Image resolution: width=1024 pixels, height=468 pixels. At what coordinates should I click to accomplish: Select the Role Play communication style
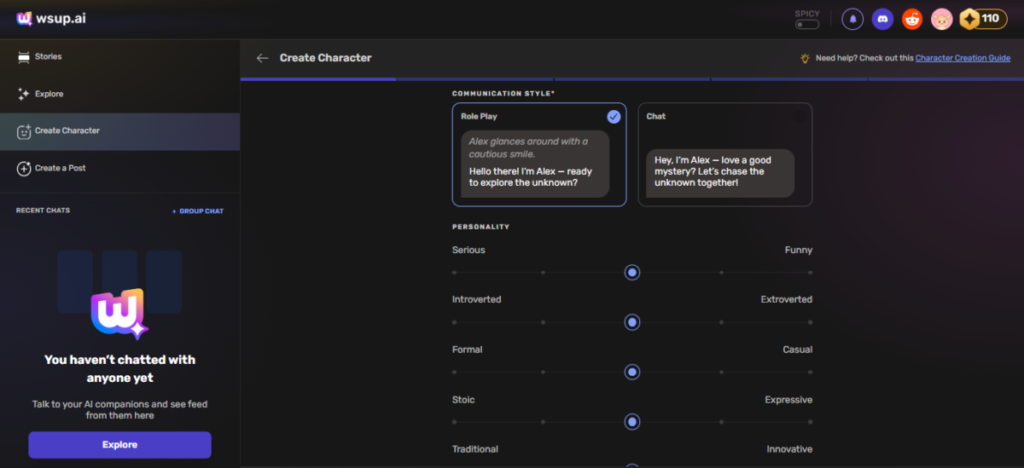click(x=539, y=155)
